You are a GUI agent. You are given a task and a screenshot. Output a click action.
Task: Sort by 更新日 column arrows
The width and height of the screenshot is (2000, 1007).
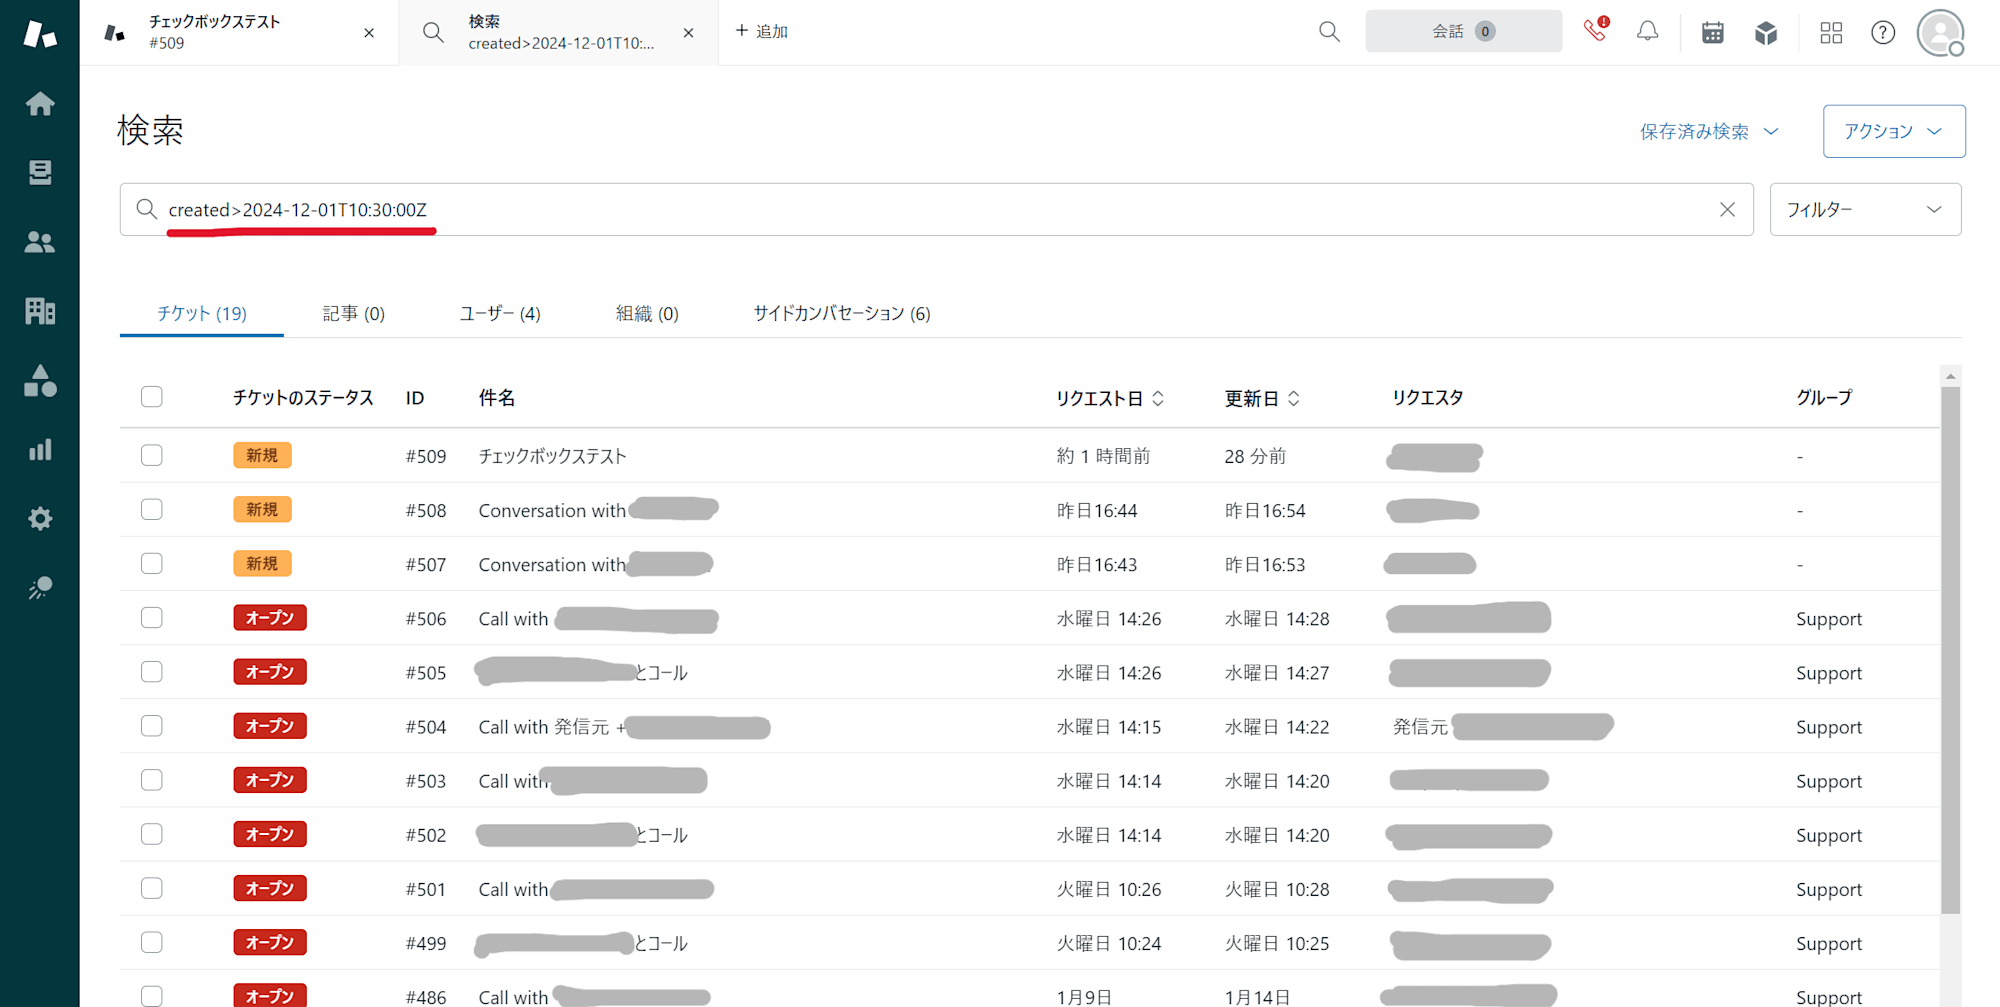[1294, 398]
